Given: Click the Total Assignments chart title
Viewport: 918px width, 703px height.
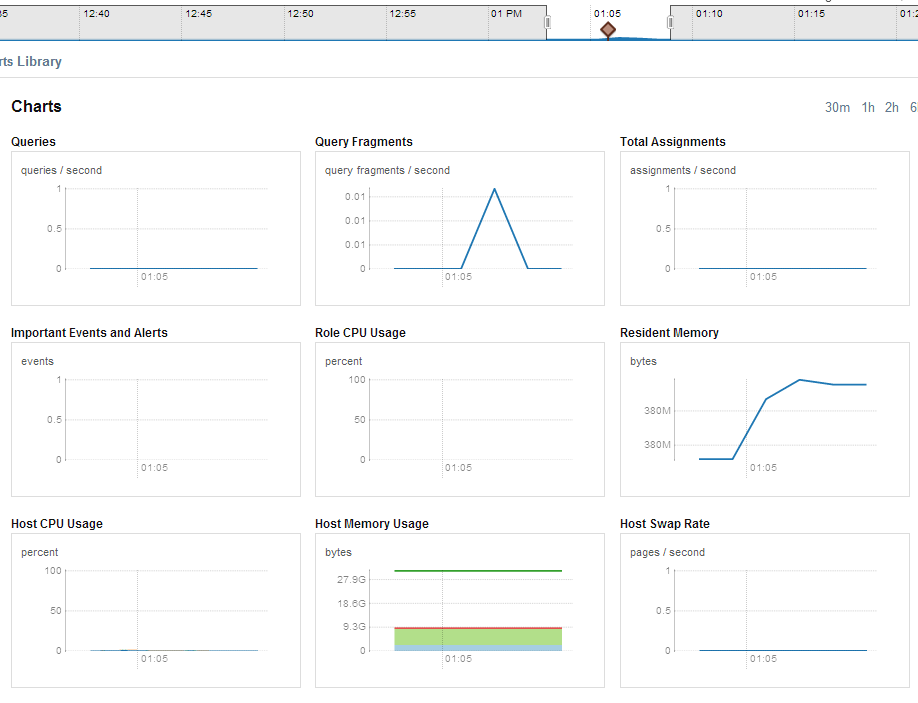Looking at the screenshot, I should coord(673,142).
